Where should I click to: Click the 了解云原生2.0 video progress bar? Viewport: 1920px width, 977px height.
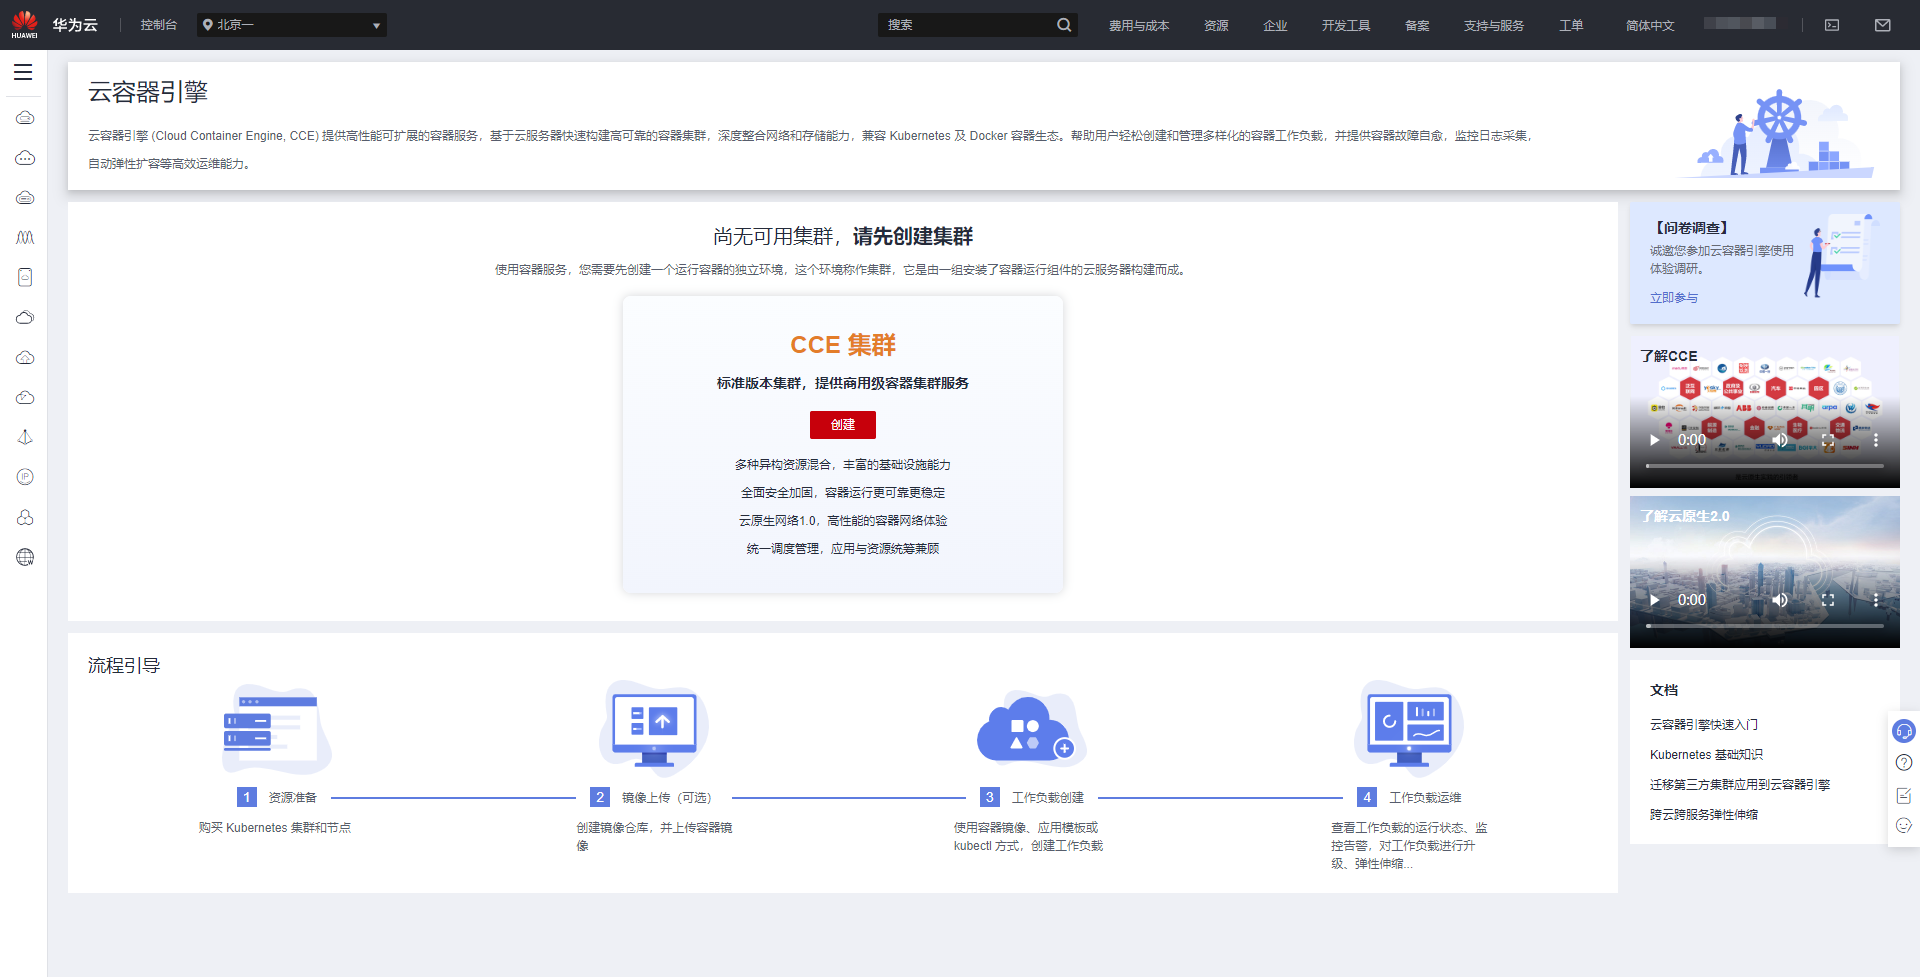coord(1765,626)
